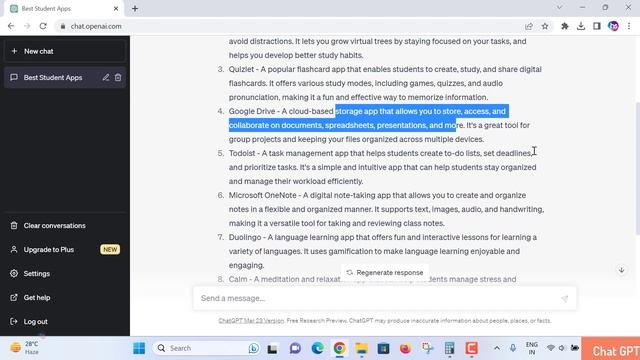
Task: Delete chat with the trash icon
Action: [x=118, y=78]
